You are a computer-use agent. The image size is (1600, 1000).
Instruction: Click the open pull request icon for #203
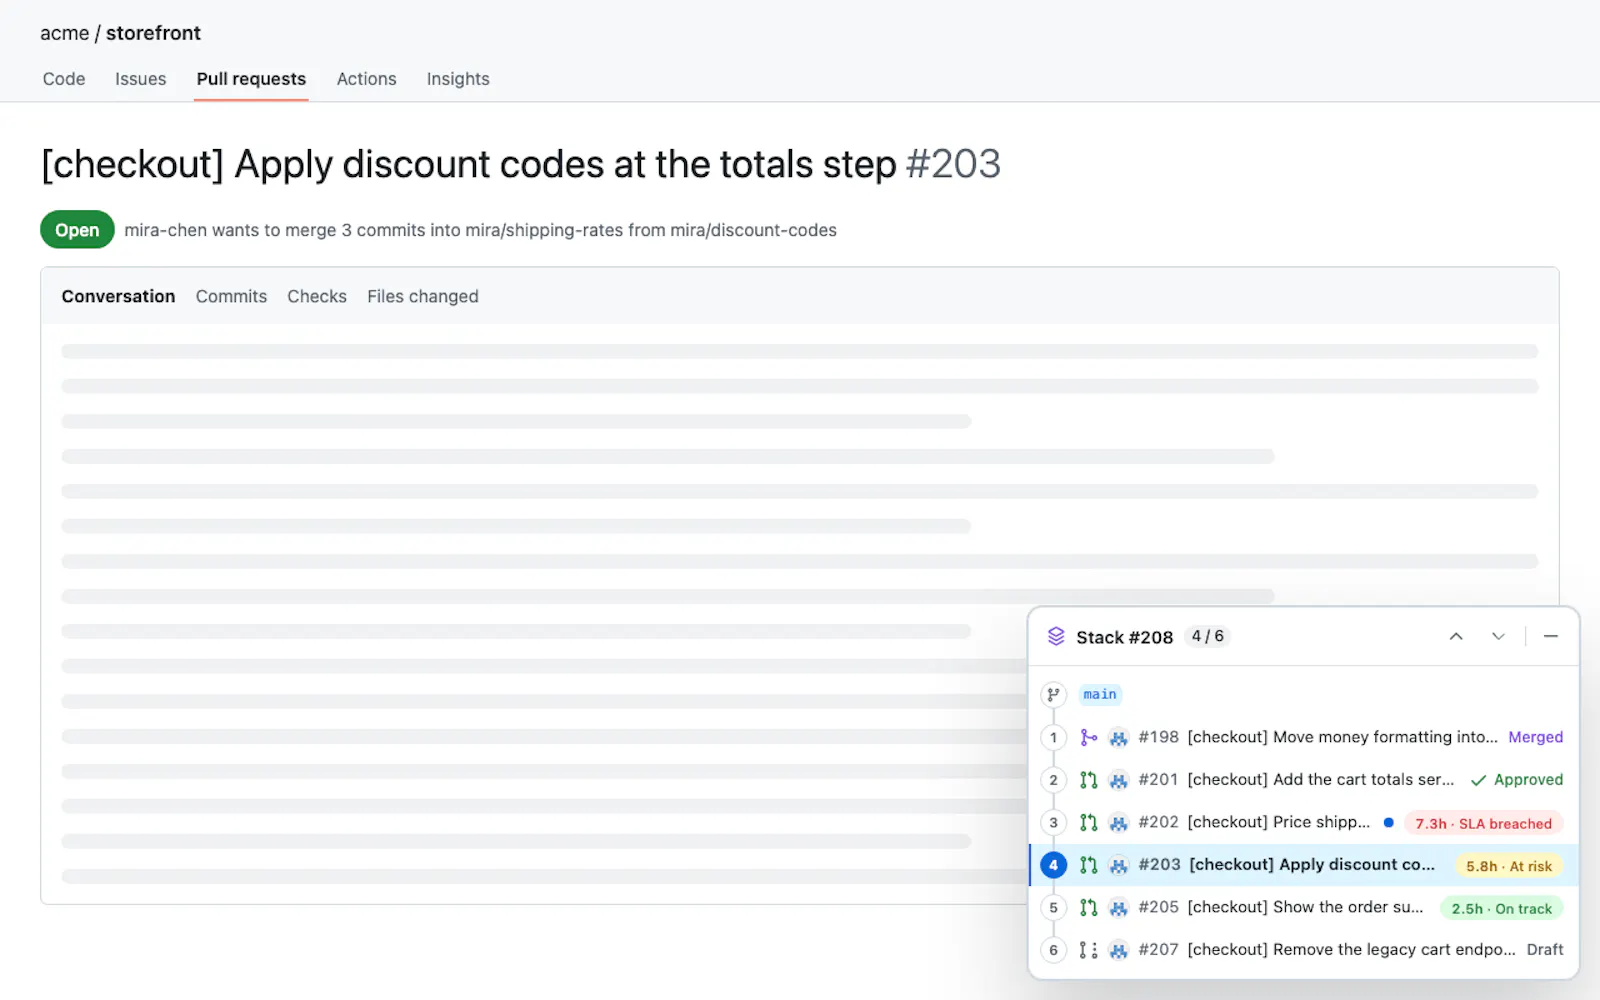(1089, 865)
